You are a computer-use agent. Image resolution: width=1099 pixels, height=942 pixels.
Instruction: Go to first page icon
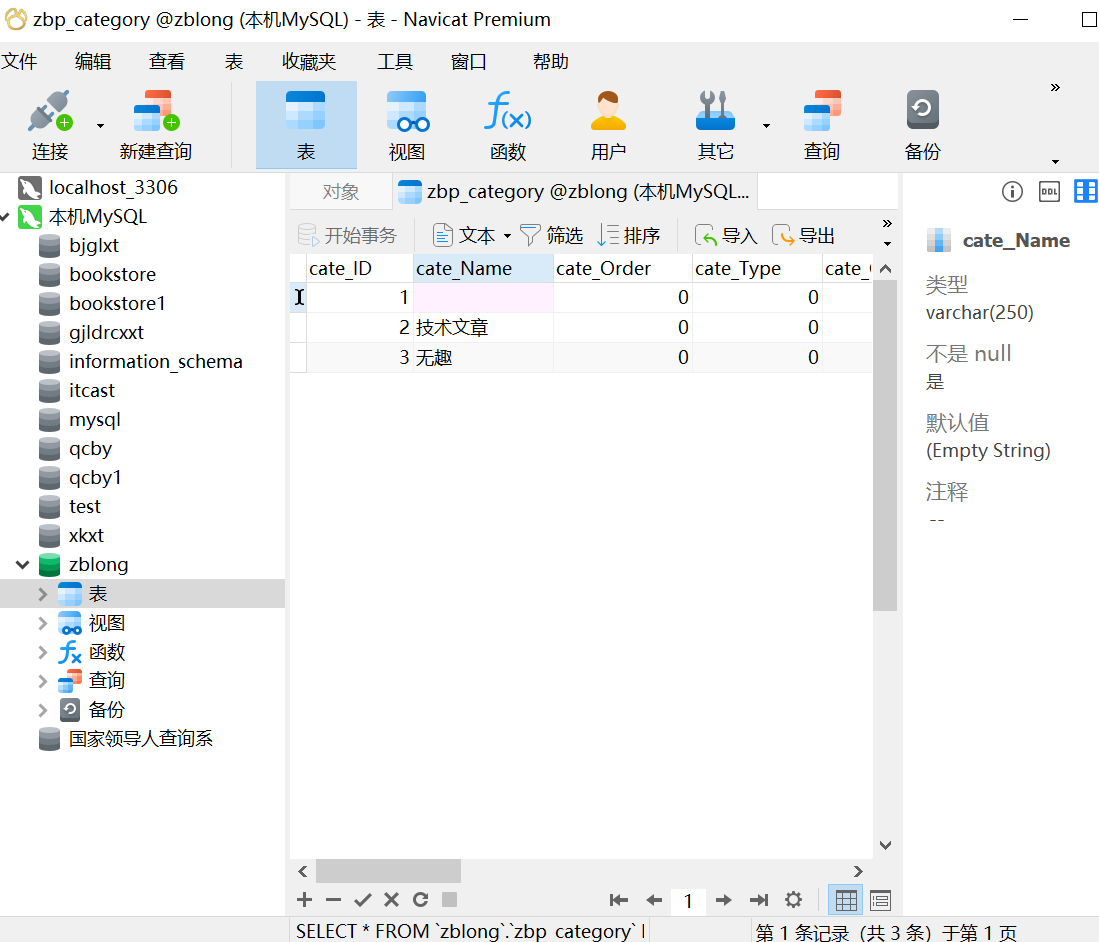coord(618,900)
